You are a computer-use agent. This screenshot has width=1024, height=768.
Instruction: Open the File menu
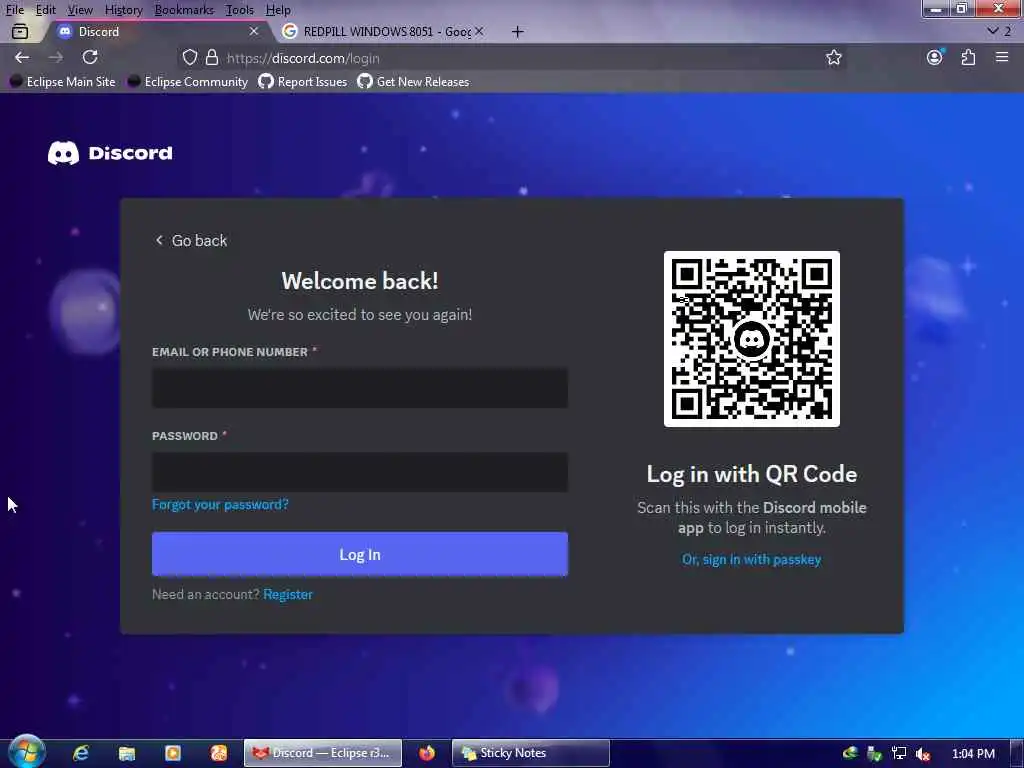pos(14,10)
